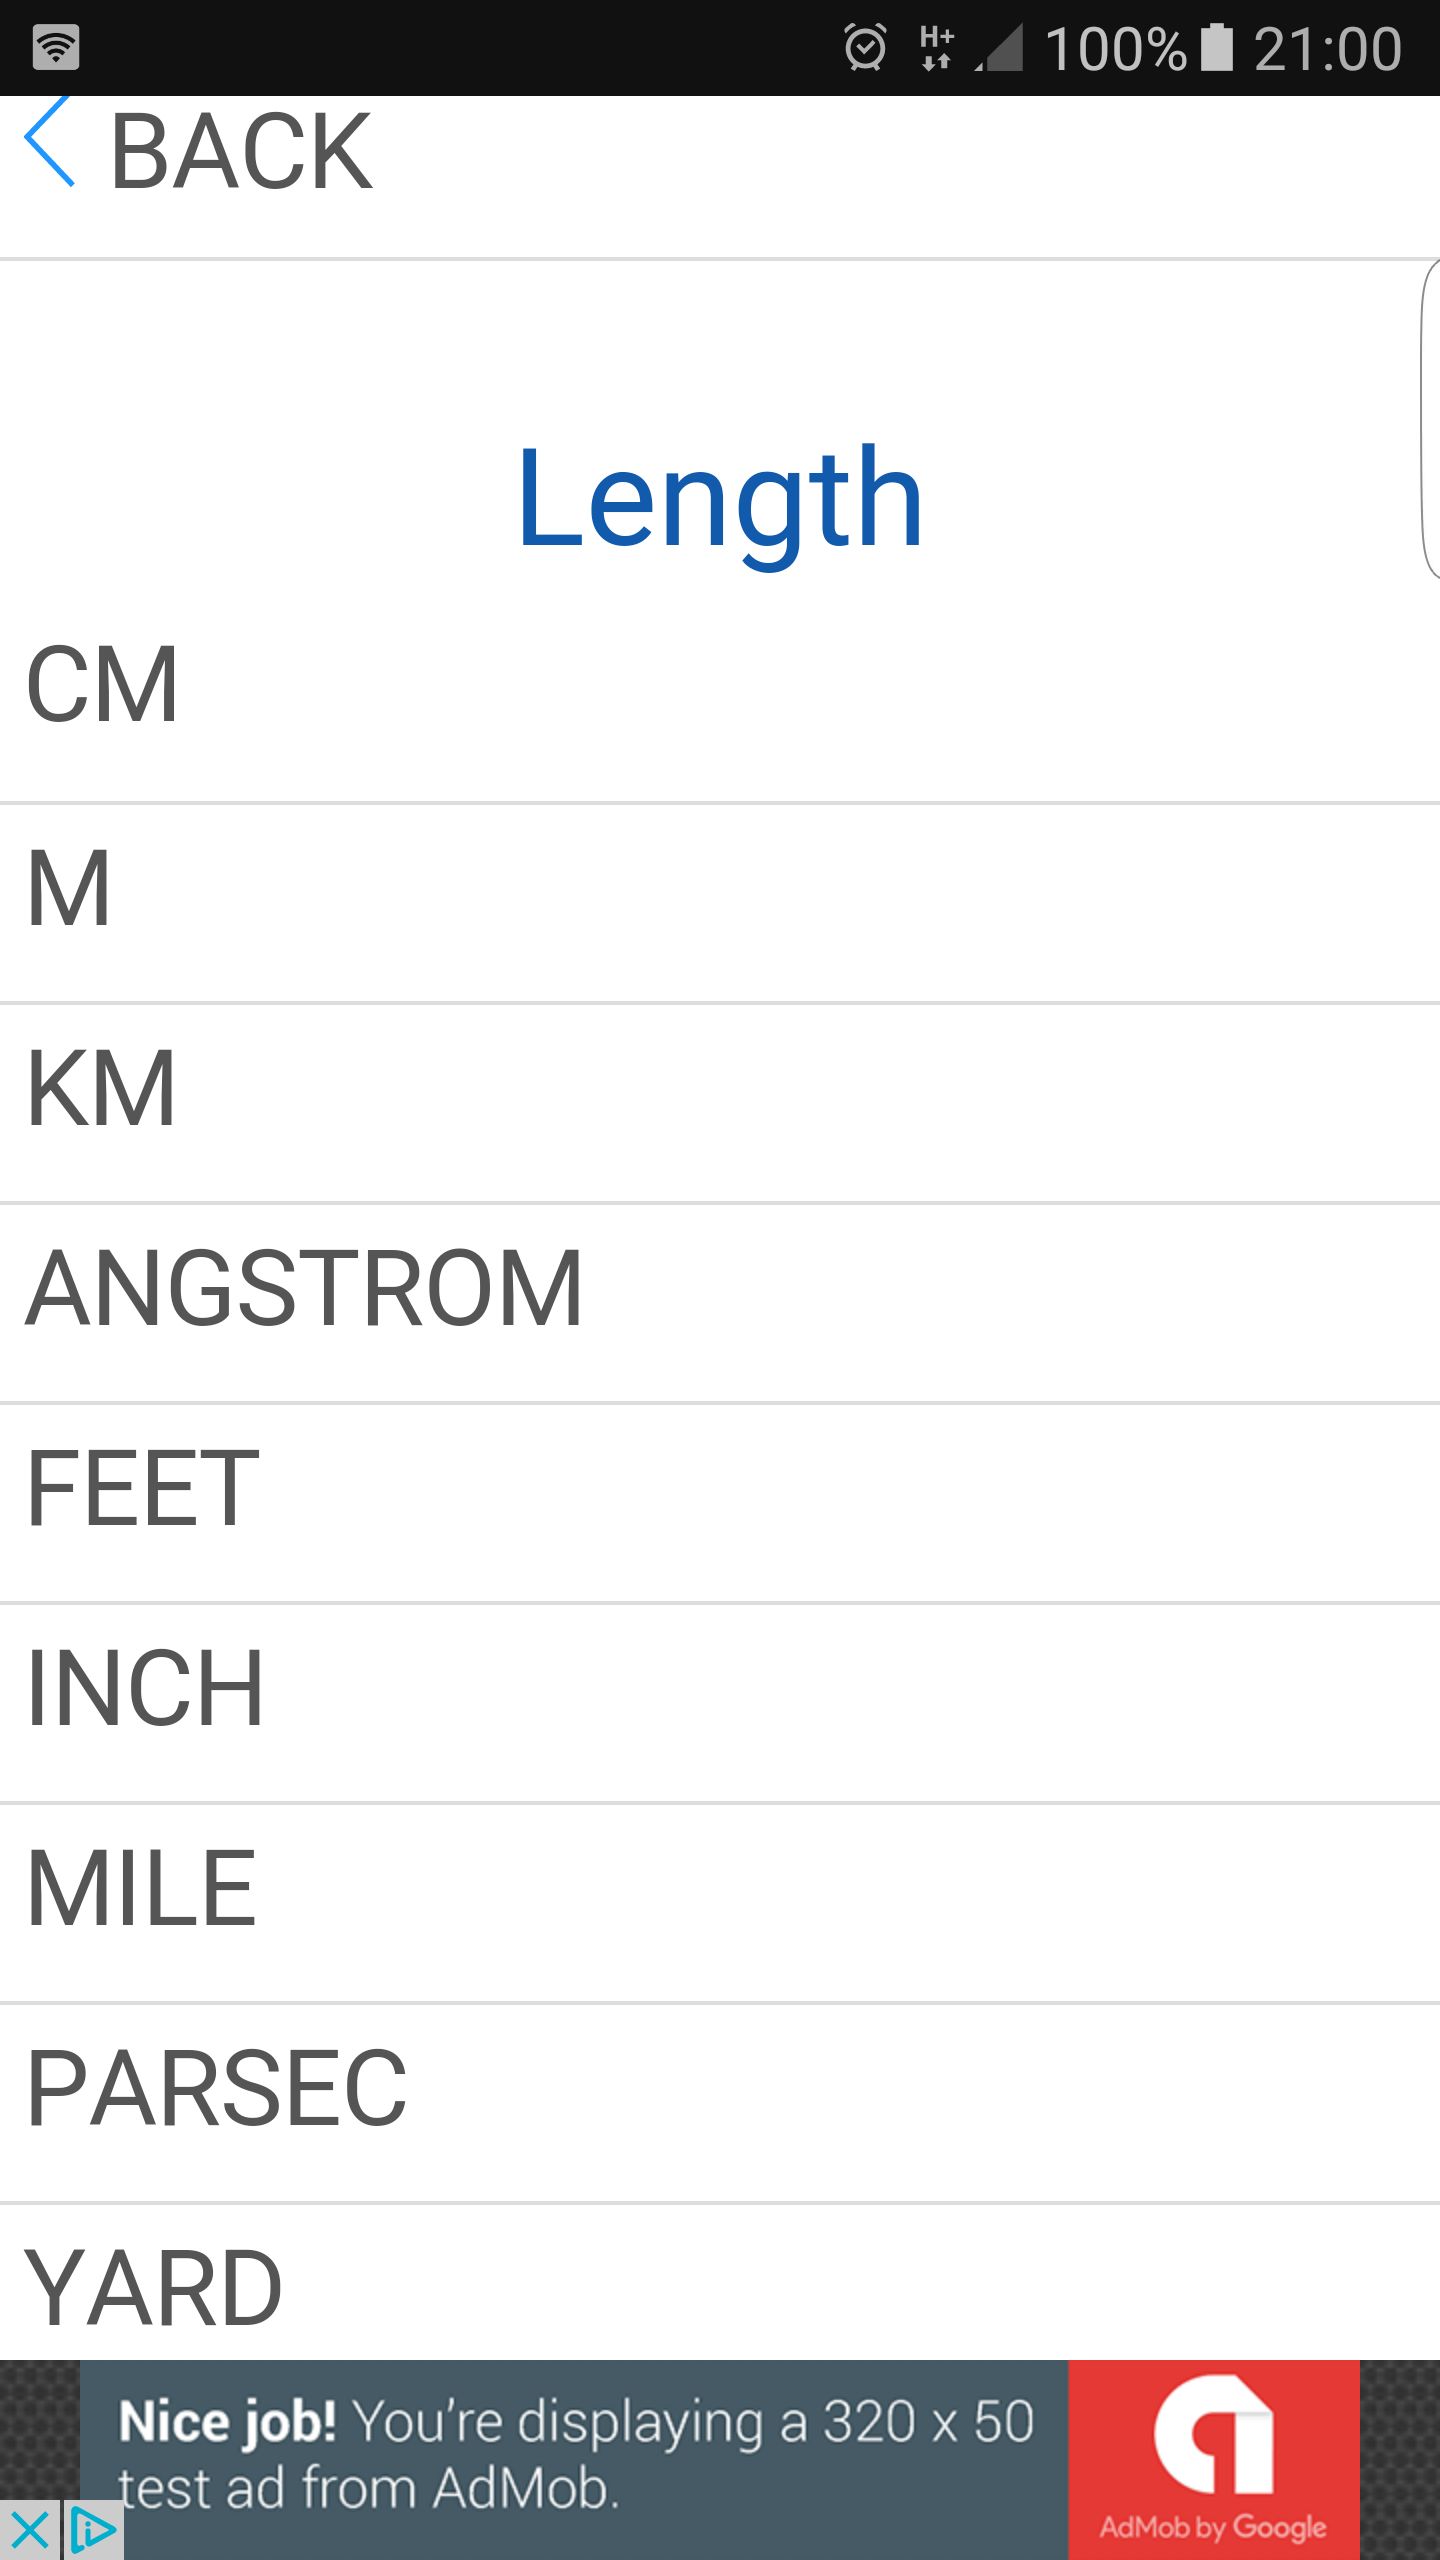1440x2560 pixels.
Task: Open the AdMob test ad text
Action: click(x=574, y=2455)
